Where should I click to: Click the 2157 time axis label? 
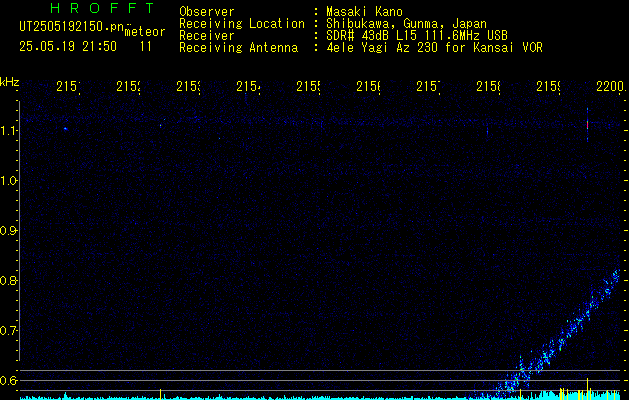(428, 86)
